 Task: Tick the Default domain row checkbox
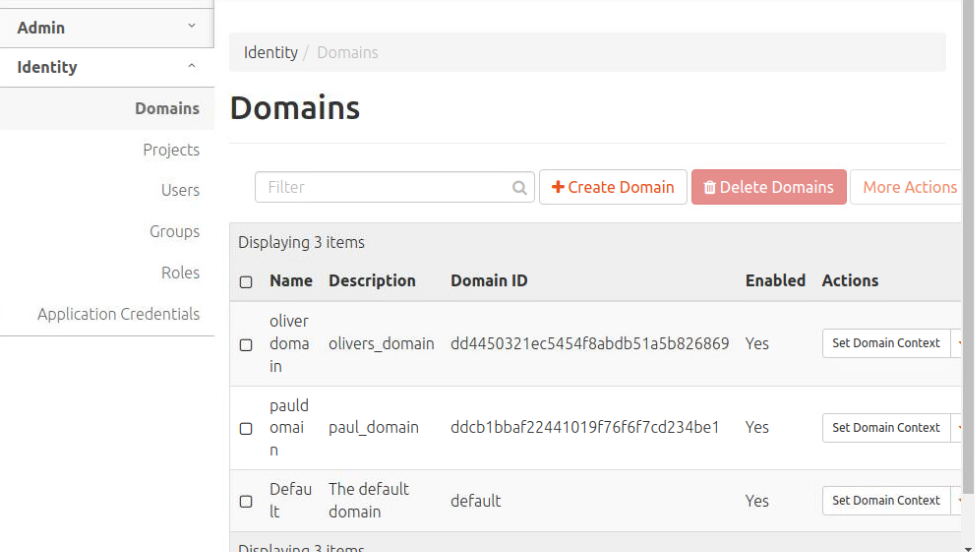pos(246,501)
